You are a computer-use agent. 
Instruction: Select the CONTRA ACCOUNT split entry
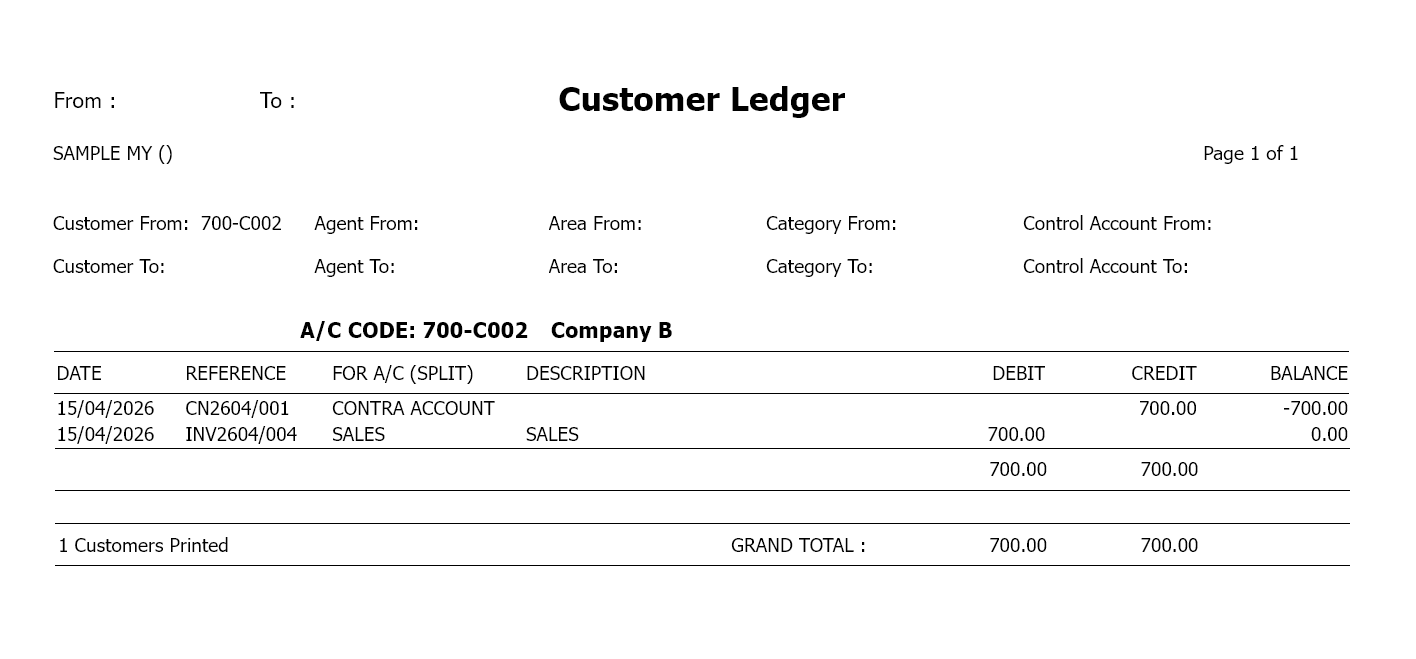tap(413, 409)
